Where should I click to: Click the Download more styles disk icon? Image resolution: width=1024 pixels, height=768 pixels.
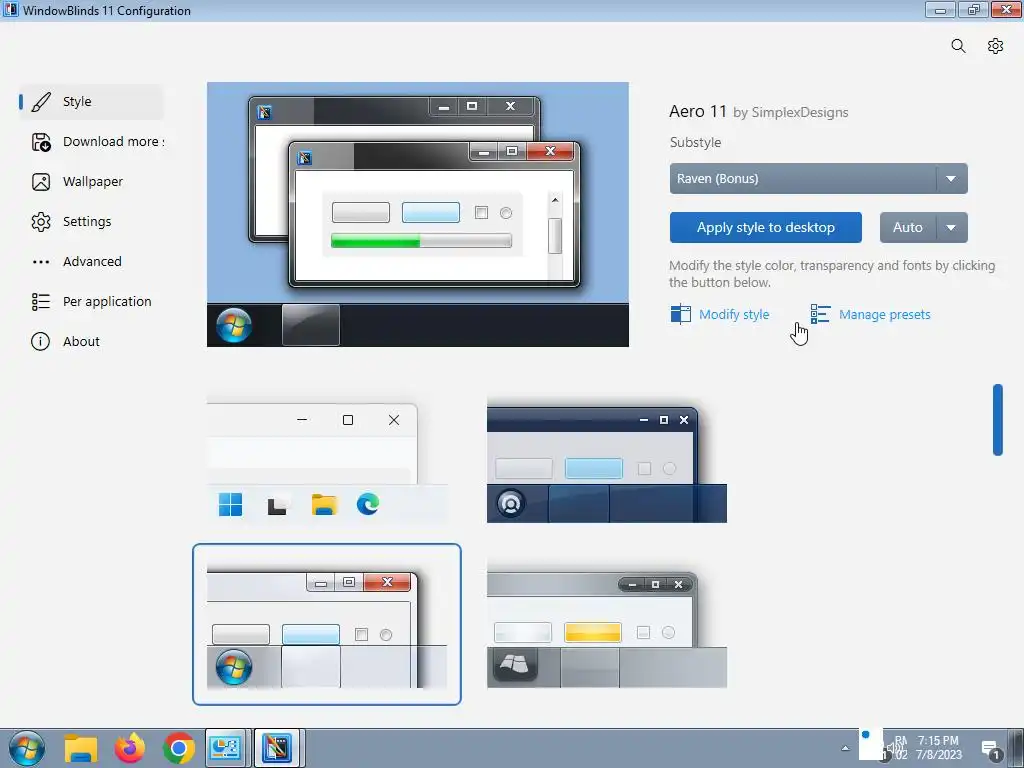click(40, 142)
